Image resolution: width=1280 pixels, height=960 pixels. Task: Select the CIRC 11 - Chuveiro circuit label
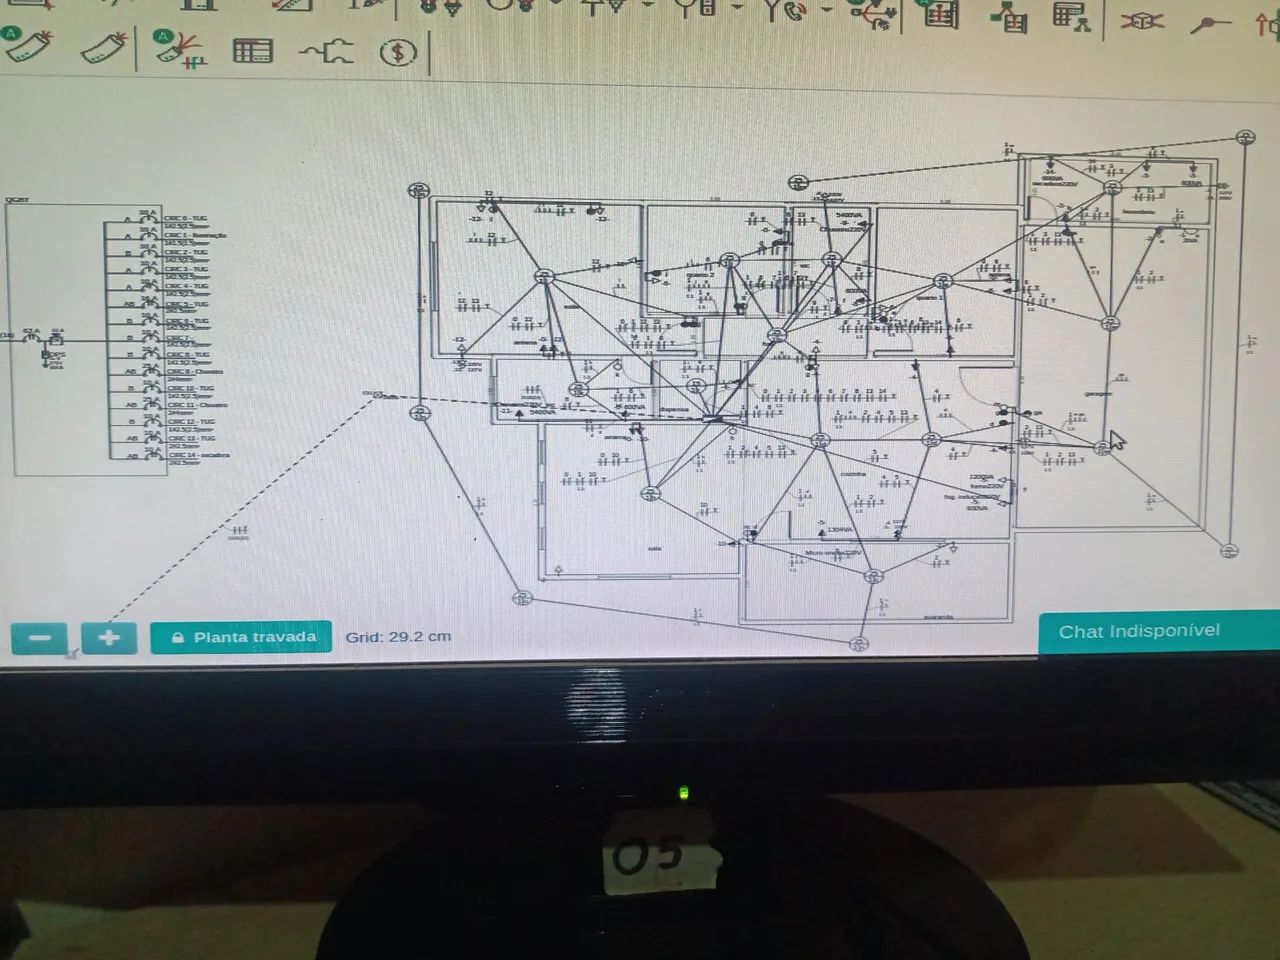(x=197, y=405)
